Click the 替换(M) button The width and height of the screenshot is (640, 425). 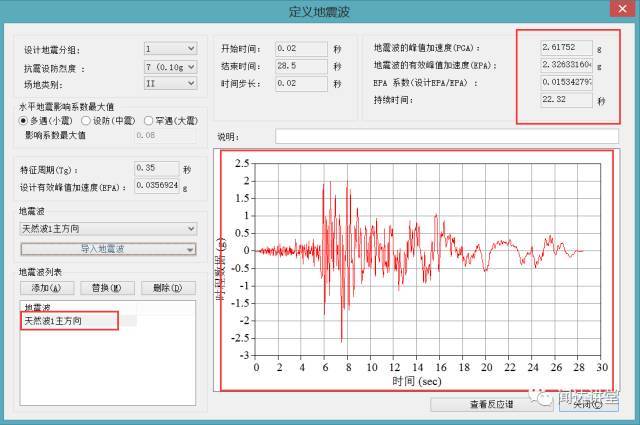point(107,288)
